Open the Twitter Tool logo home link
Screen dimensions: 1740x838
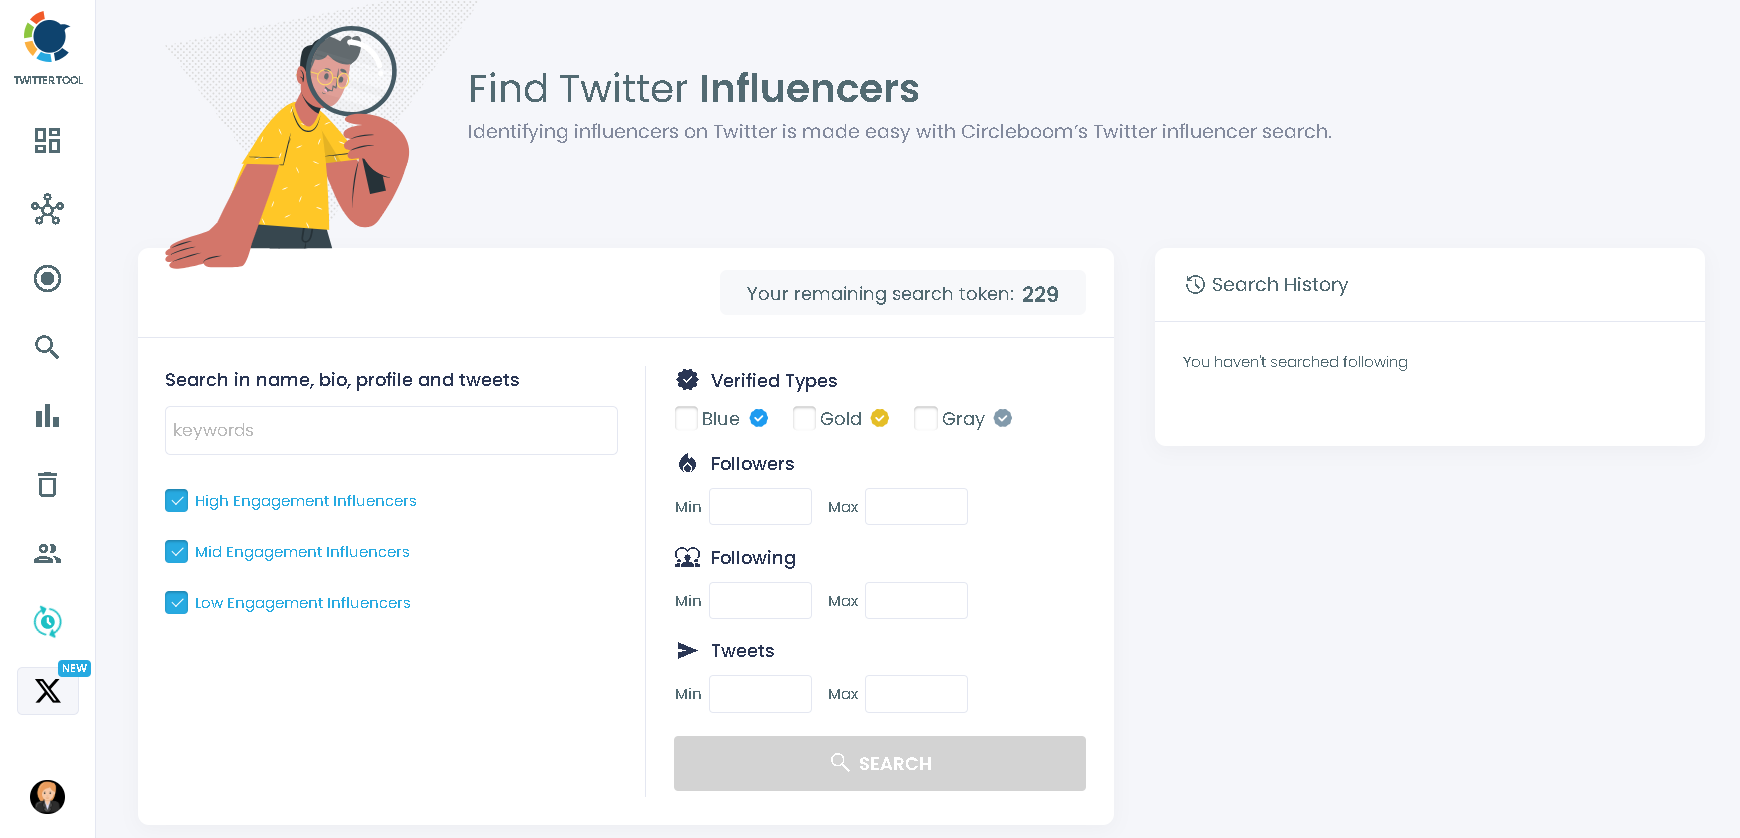[47, 45]
